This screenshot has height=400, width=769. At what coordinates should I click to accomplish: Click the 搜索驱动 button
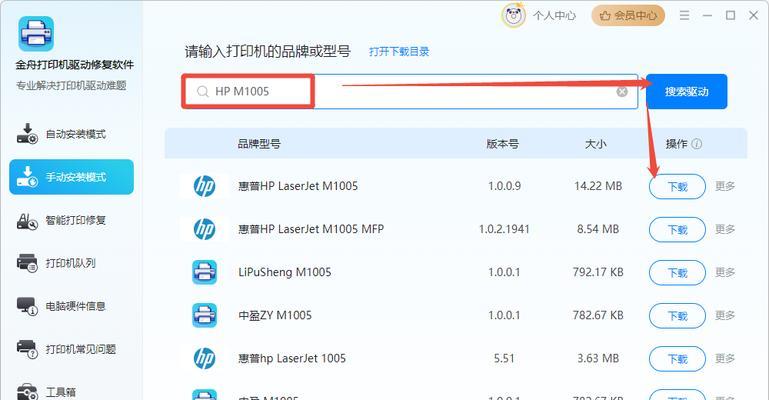pos(687,92)
